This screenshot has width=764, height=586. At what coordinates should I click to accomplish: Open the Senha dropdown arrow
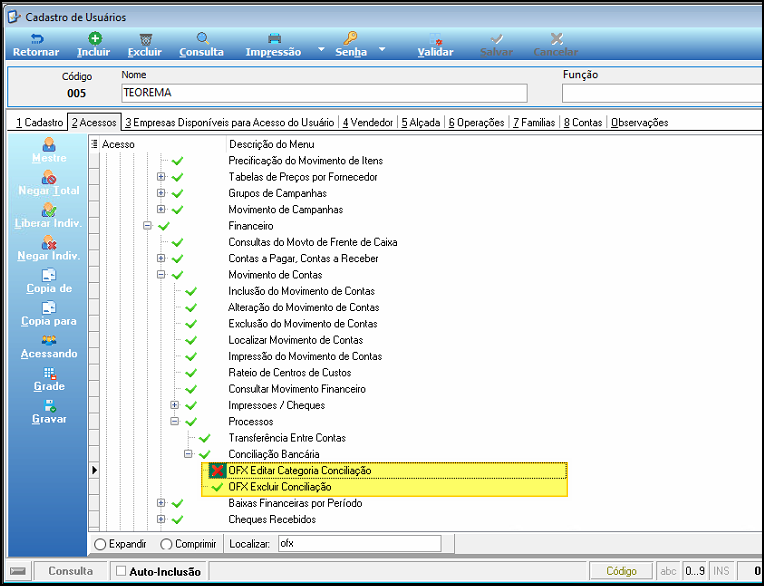[382, 49]
